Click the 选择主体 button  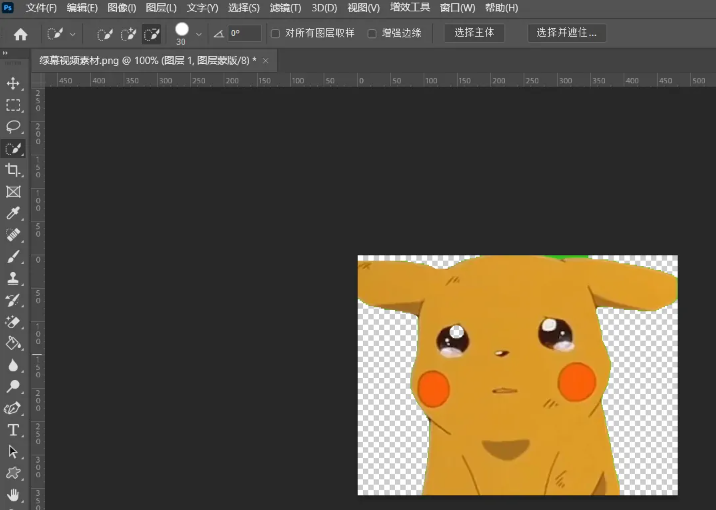point(474,33)
